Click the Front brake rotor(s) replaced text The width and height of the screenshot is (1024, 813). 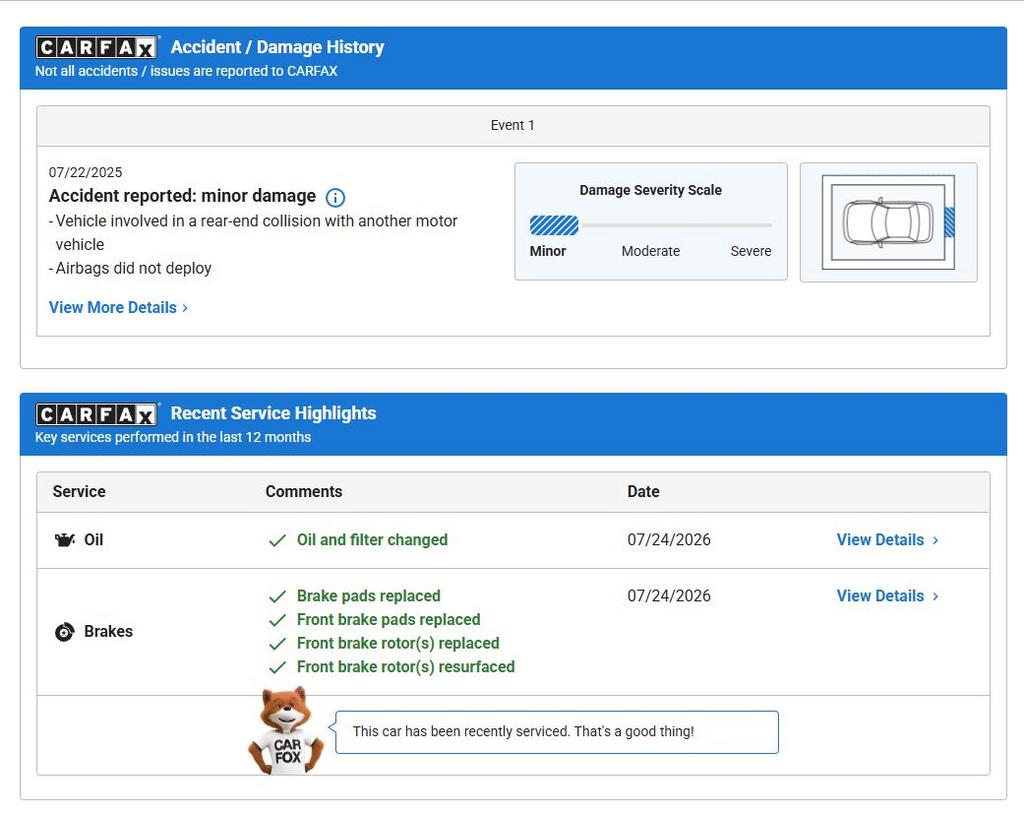click(398, 643)
